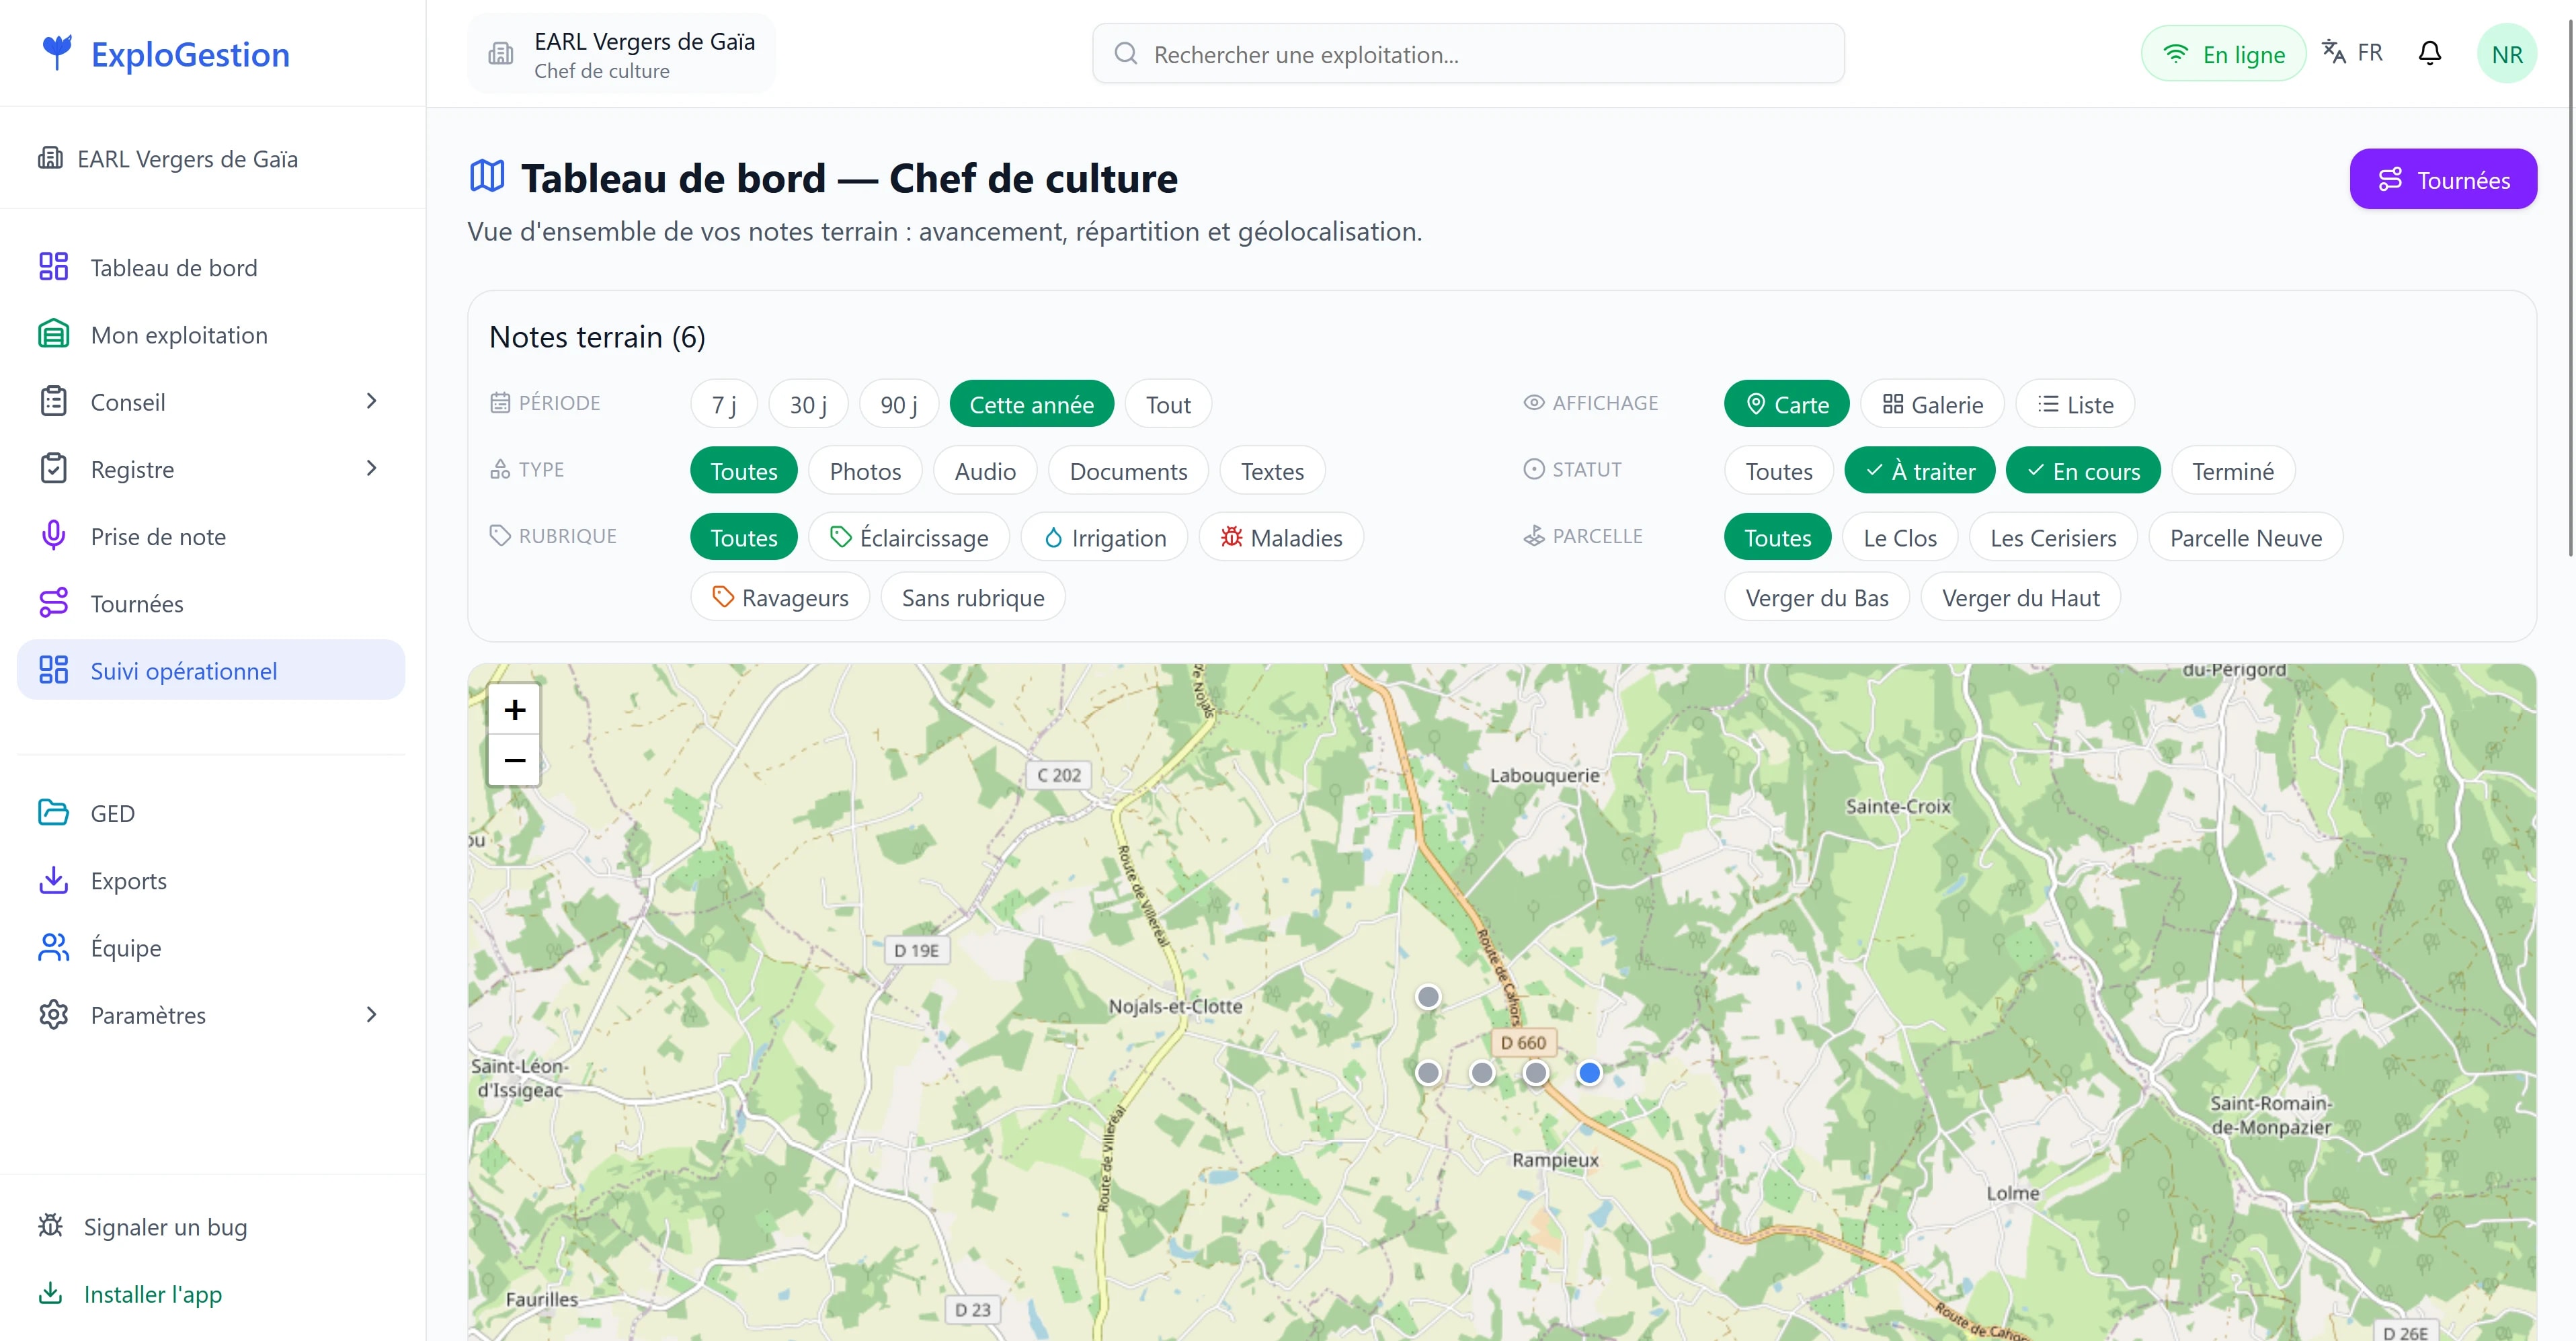Click the NR user avatar
Image resolution: width=2576 pixels, height=1341 pixels.
(x=2507, y=54)
